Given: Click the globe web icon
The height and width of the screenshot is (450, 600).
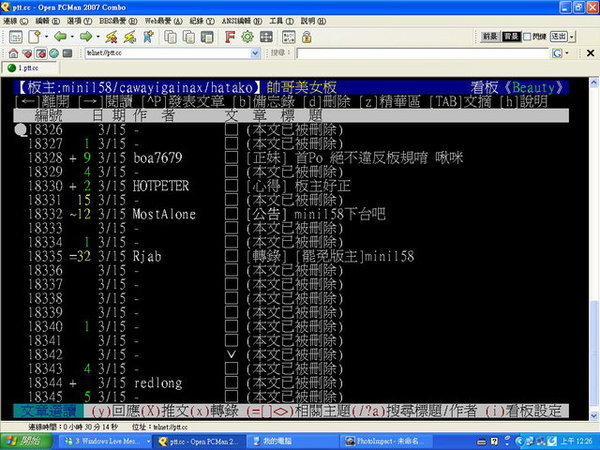Looking at the screenshot, I should coord(54,53).
